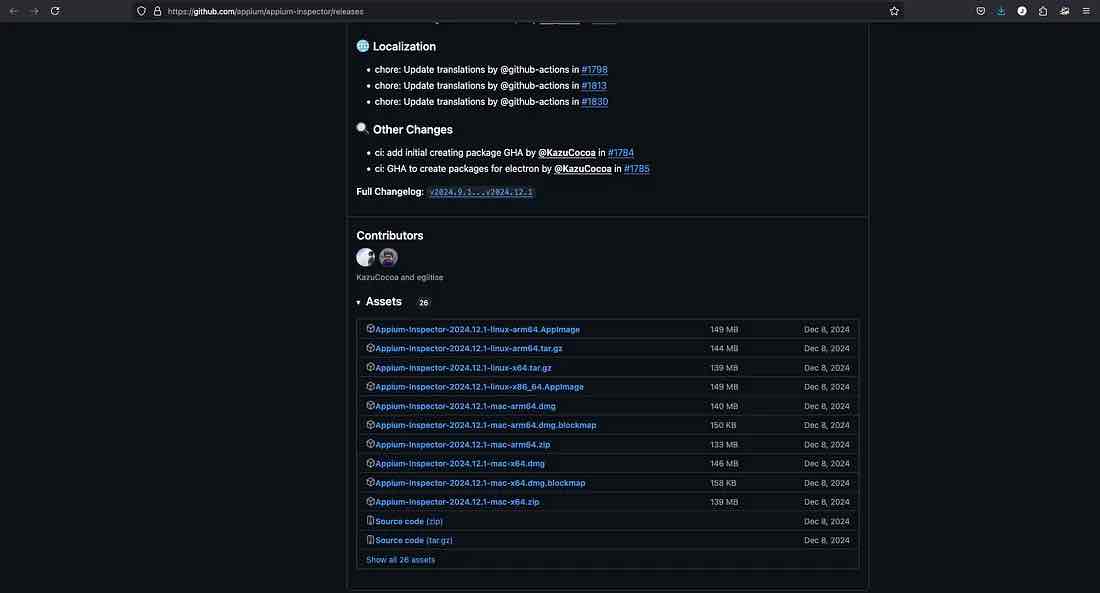Reload the GitHub releases page
This screenshot has width=1100, height=593.
55,11
